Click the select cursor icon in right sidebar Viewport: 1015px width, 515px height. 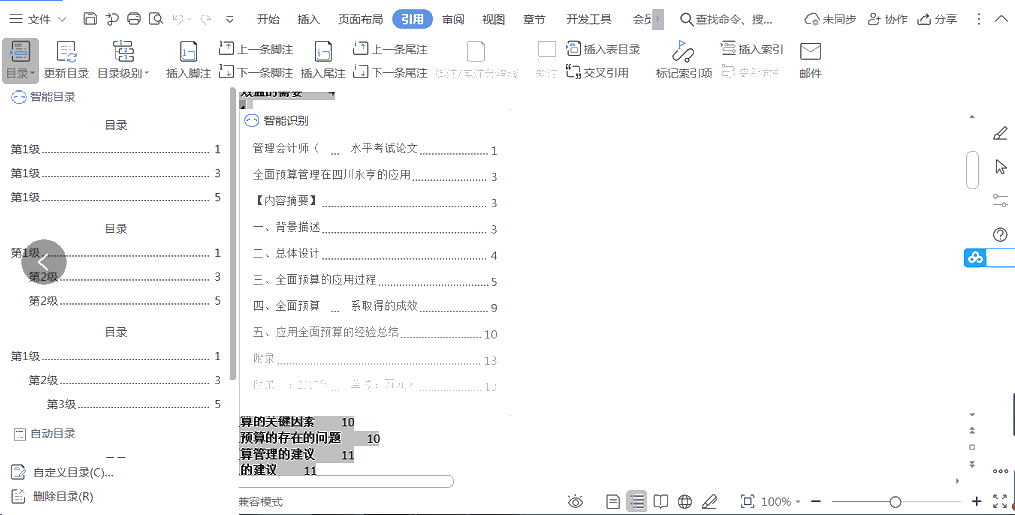(1000, 166)
